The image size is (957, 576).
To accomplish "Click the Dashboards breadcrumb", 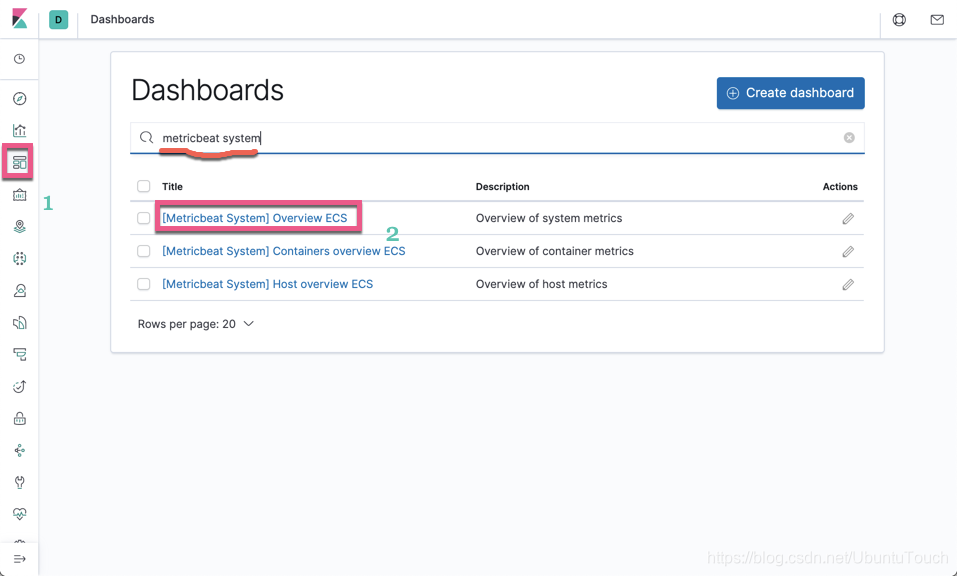I will pos(122,20).
